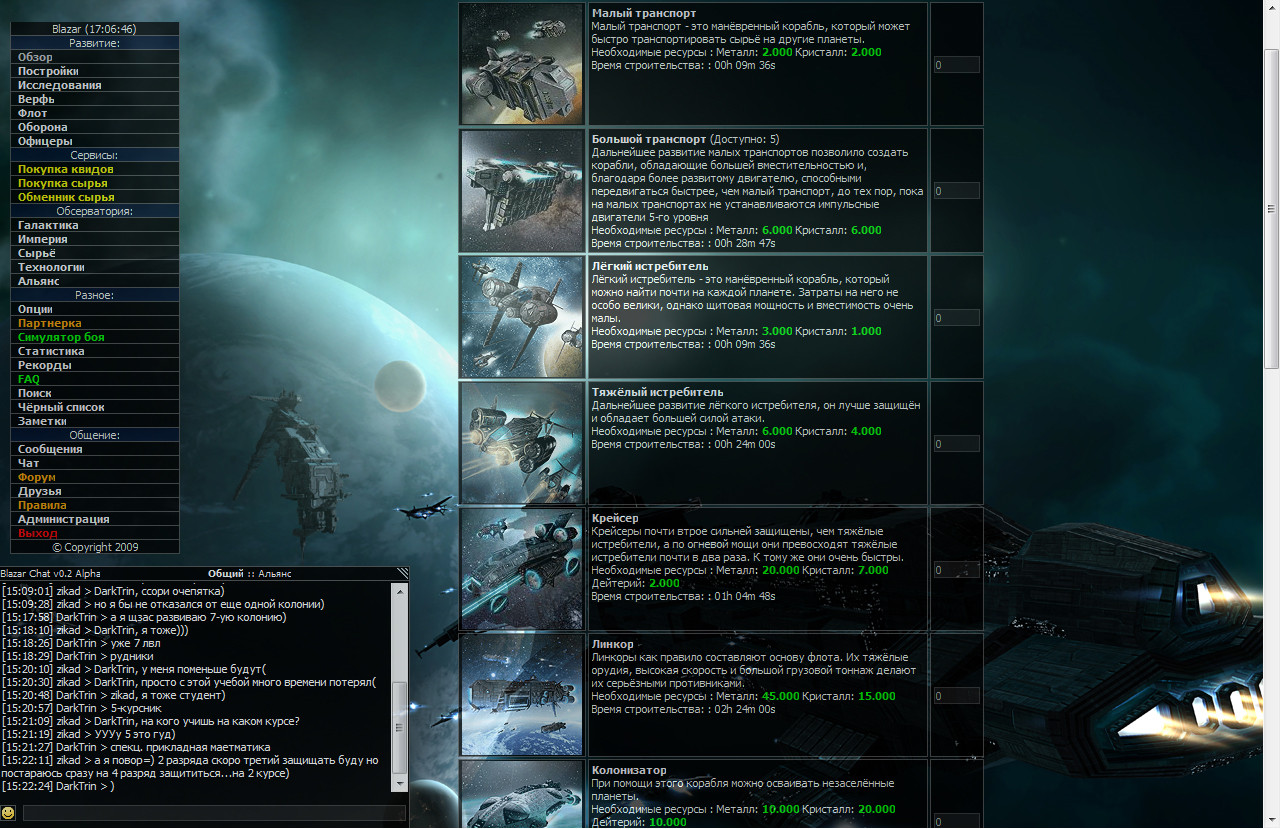Screen dimensions: 1280x829
Task: Open the smiley emoticon picker in chat
Action: point(8,813)
